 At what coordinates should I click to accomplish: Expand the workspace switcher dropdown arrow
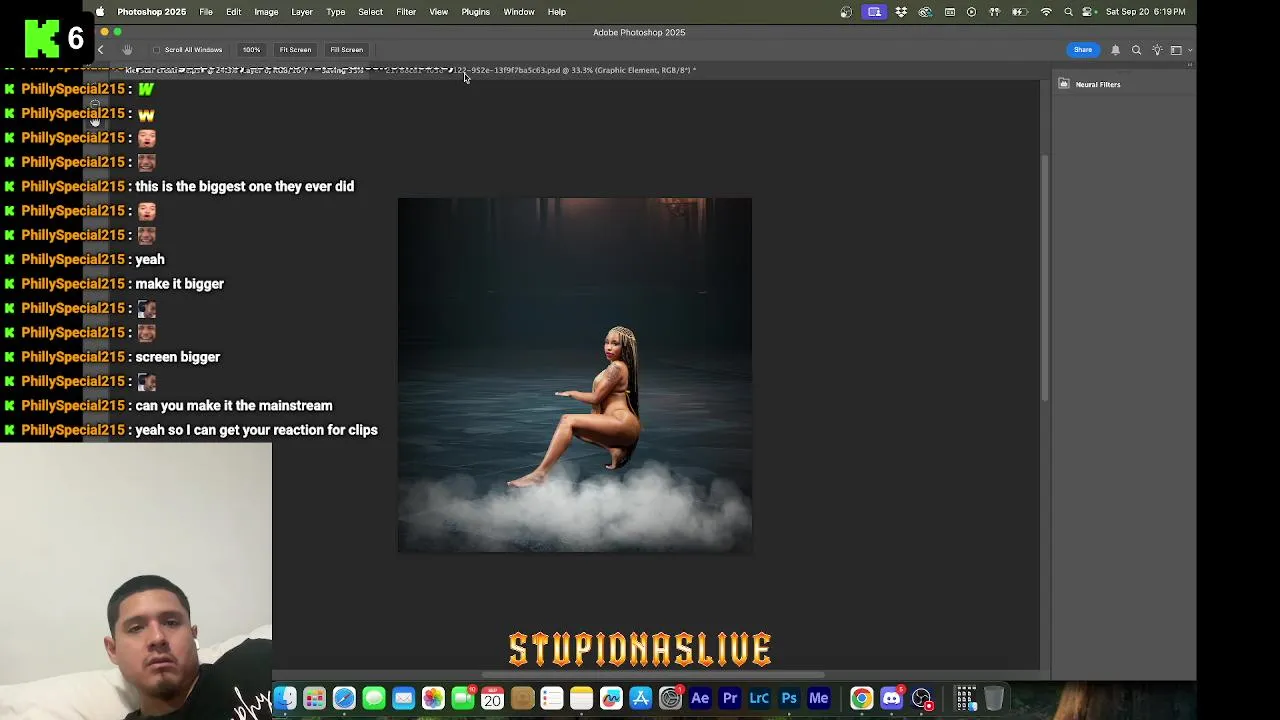point(1189,50)
